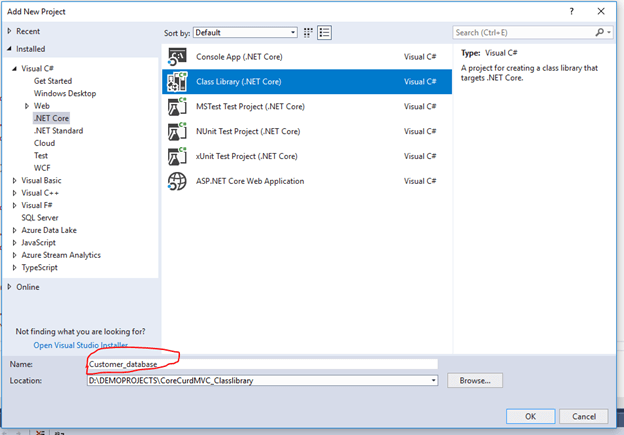Click the Cancel button
The height and width of the screenshot is (435, 624).
(x=584, y=416)
